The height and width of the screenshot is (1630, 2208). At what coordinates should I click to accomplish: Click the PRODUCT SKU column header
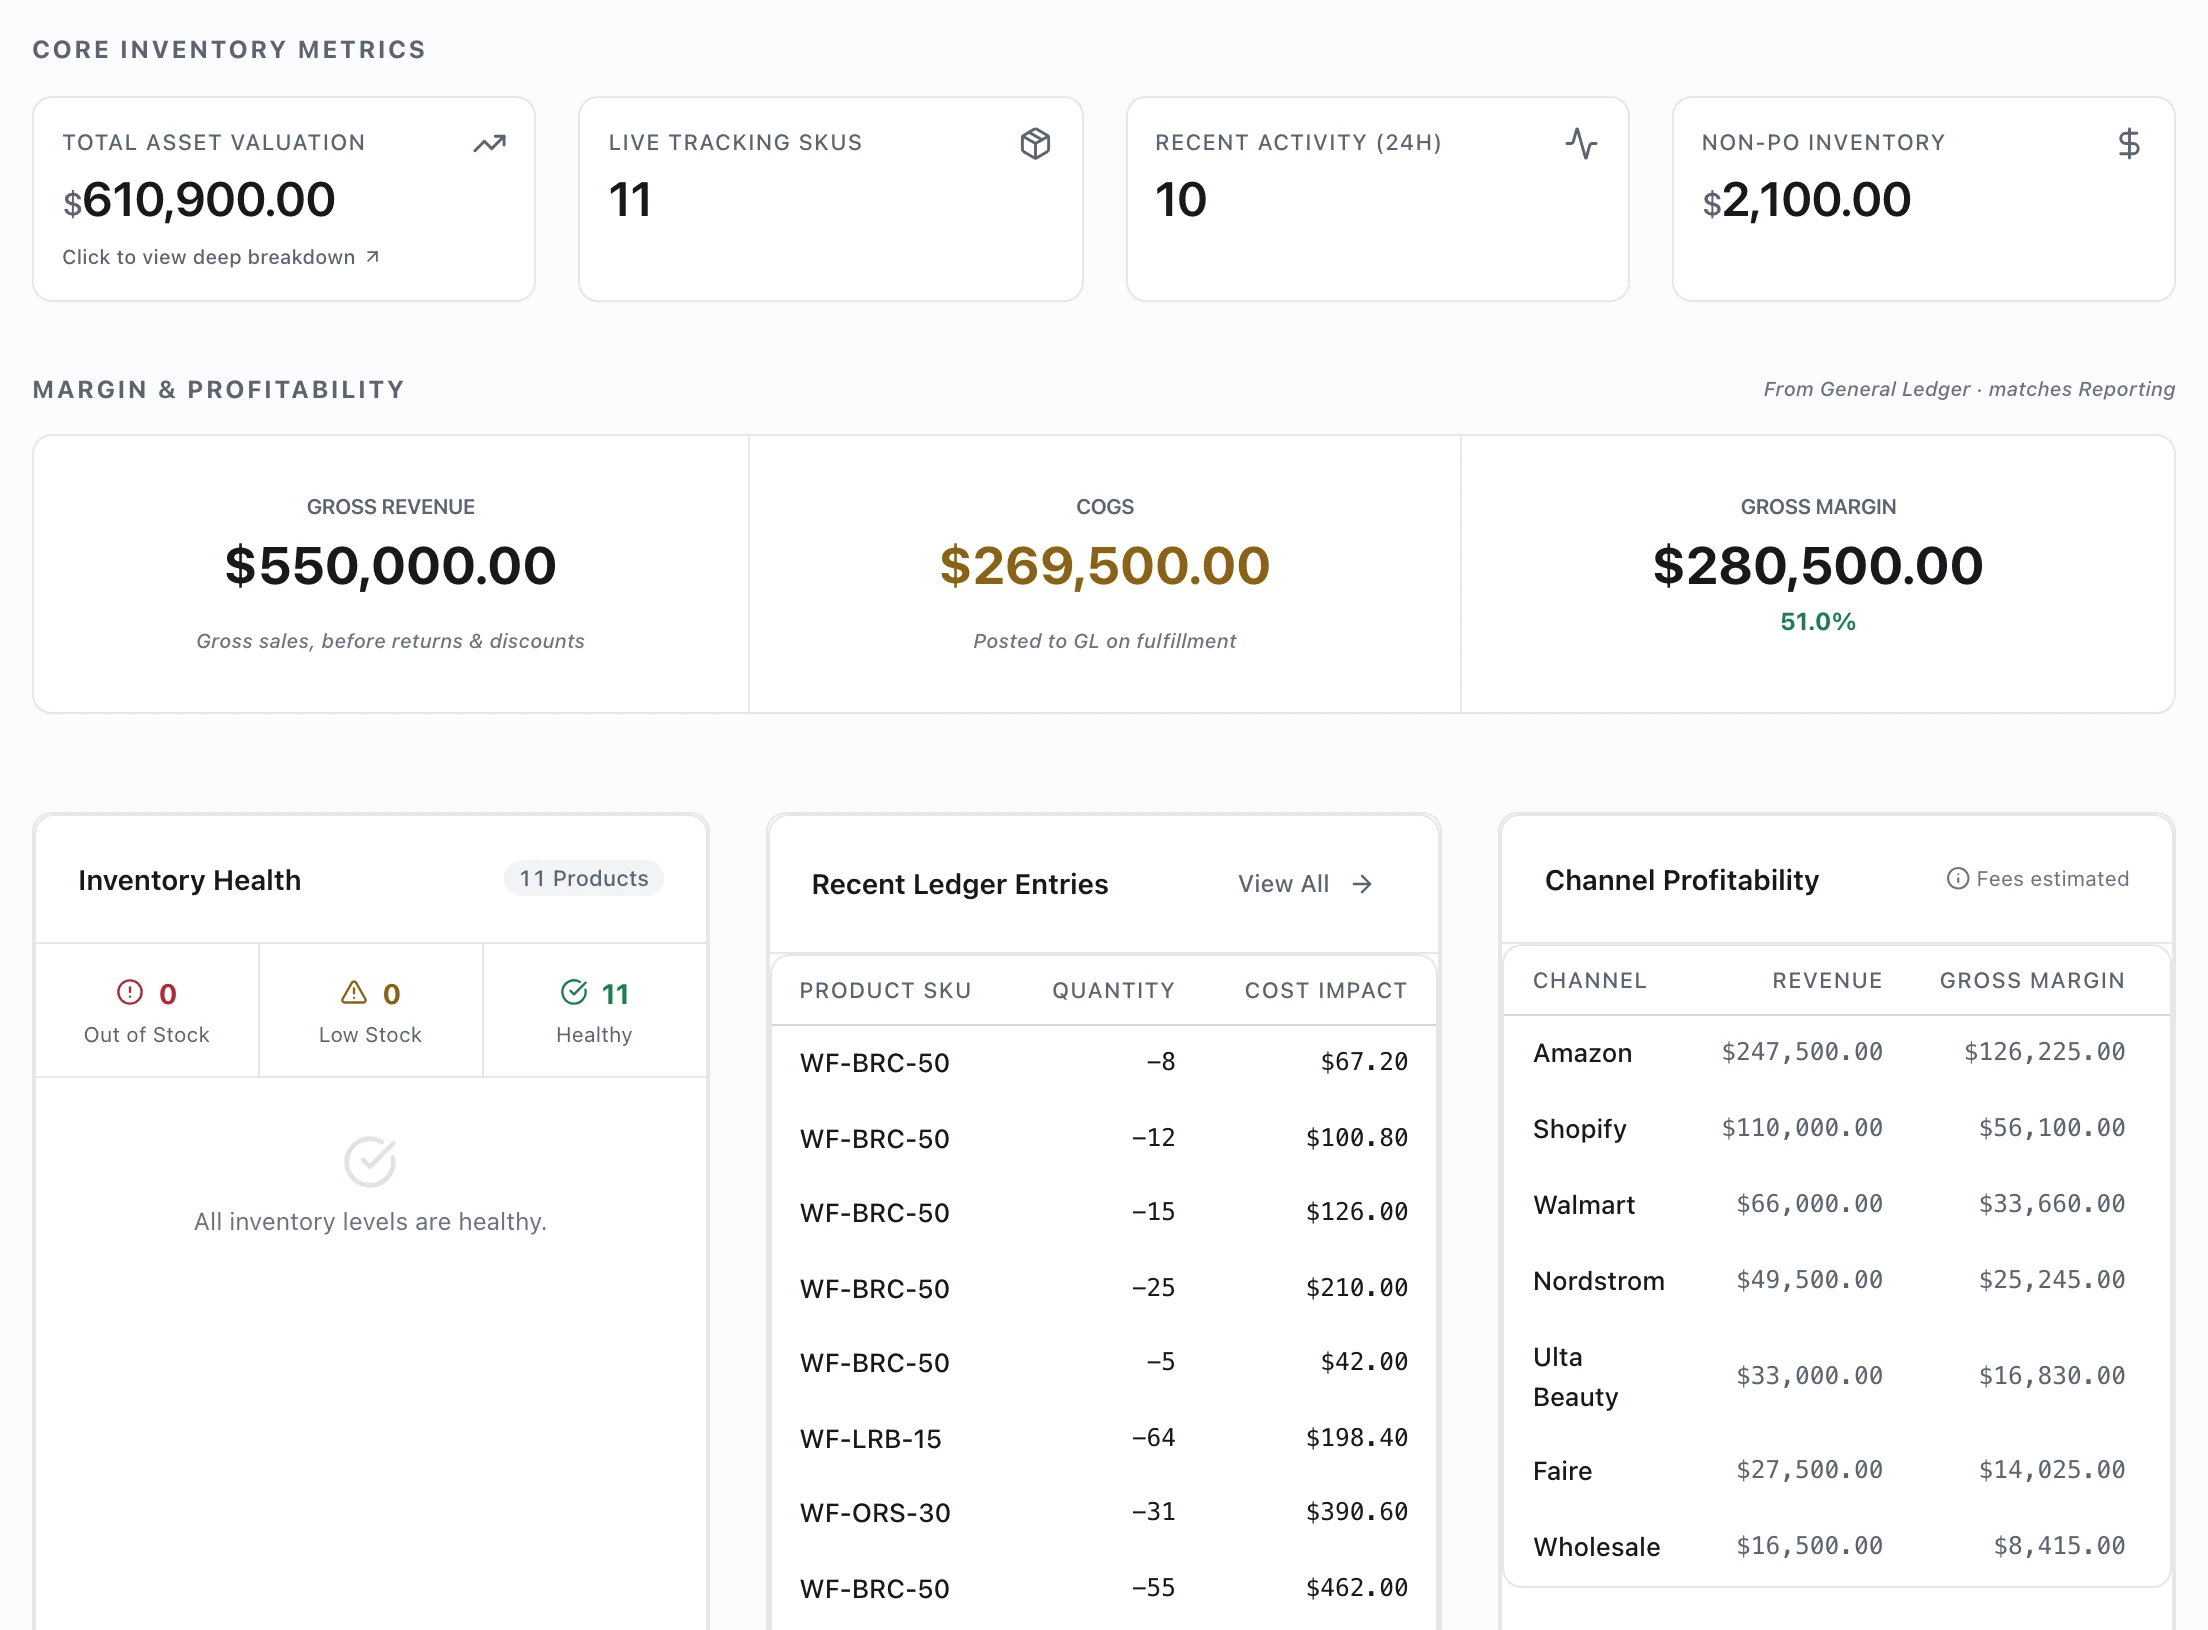pos(885,990)
